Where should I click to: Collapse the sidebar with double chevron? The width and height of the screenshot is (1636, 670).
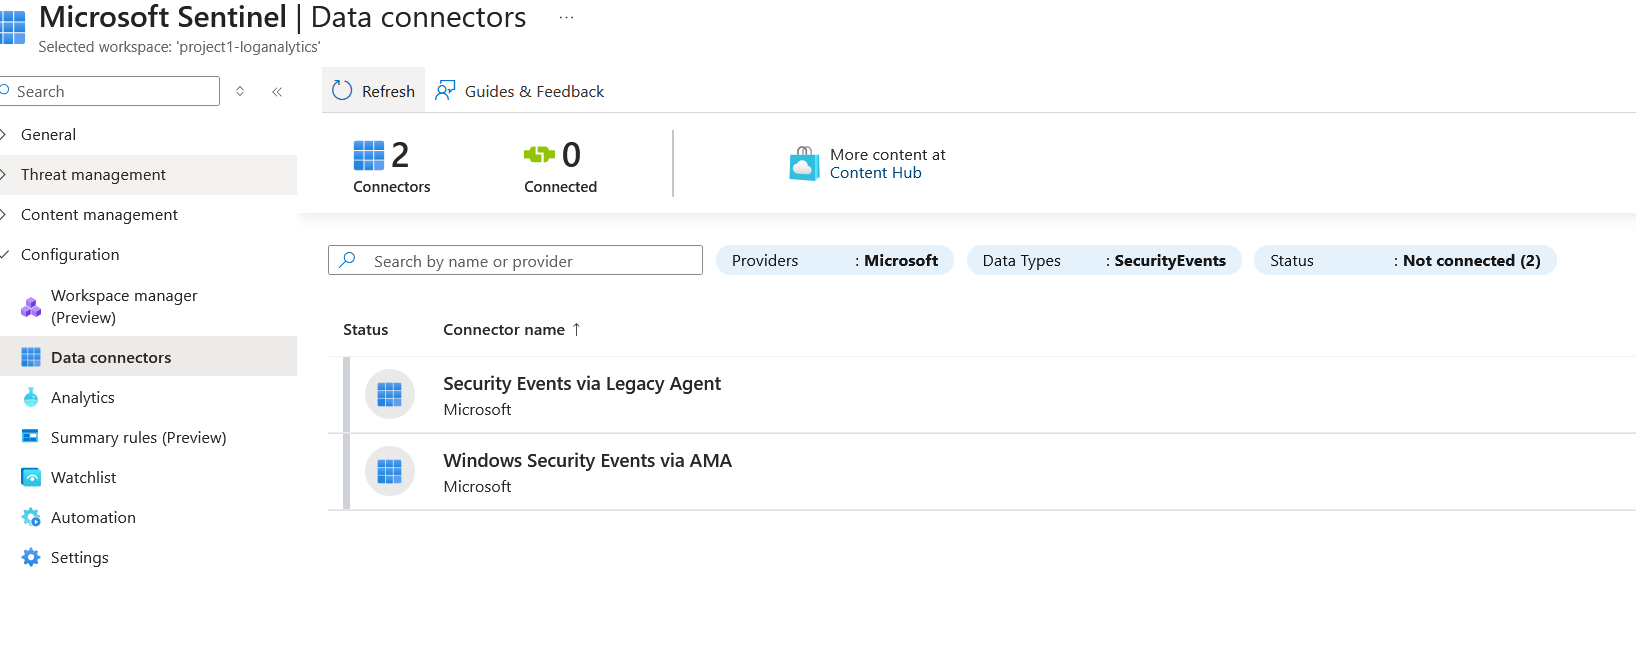click(277, 91)
